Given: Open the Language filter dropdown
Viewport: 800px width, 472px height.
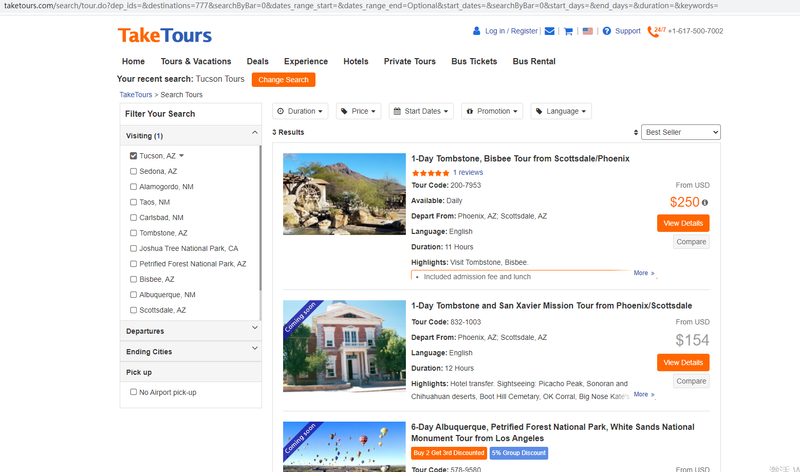Looking at the screenshot, I should tap(561, 111).
